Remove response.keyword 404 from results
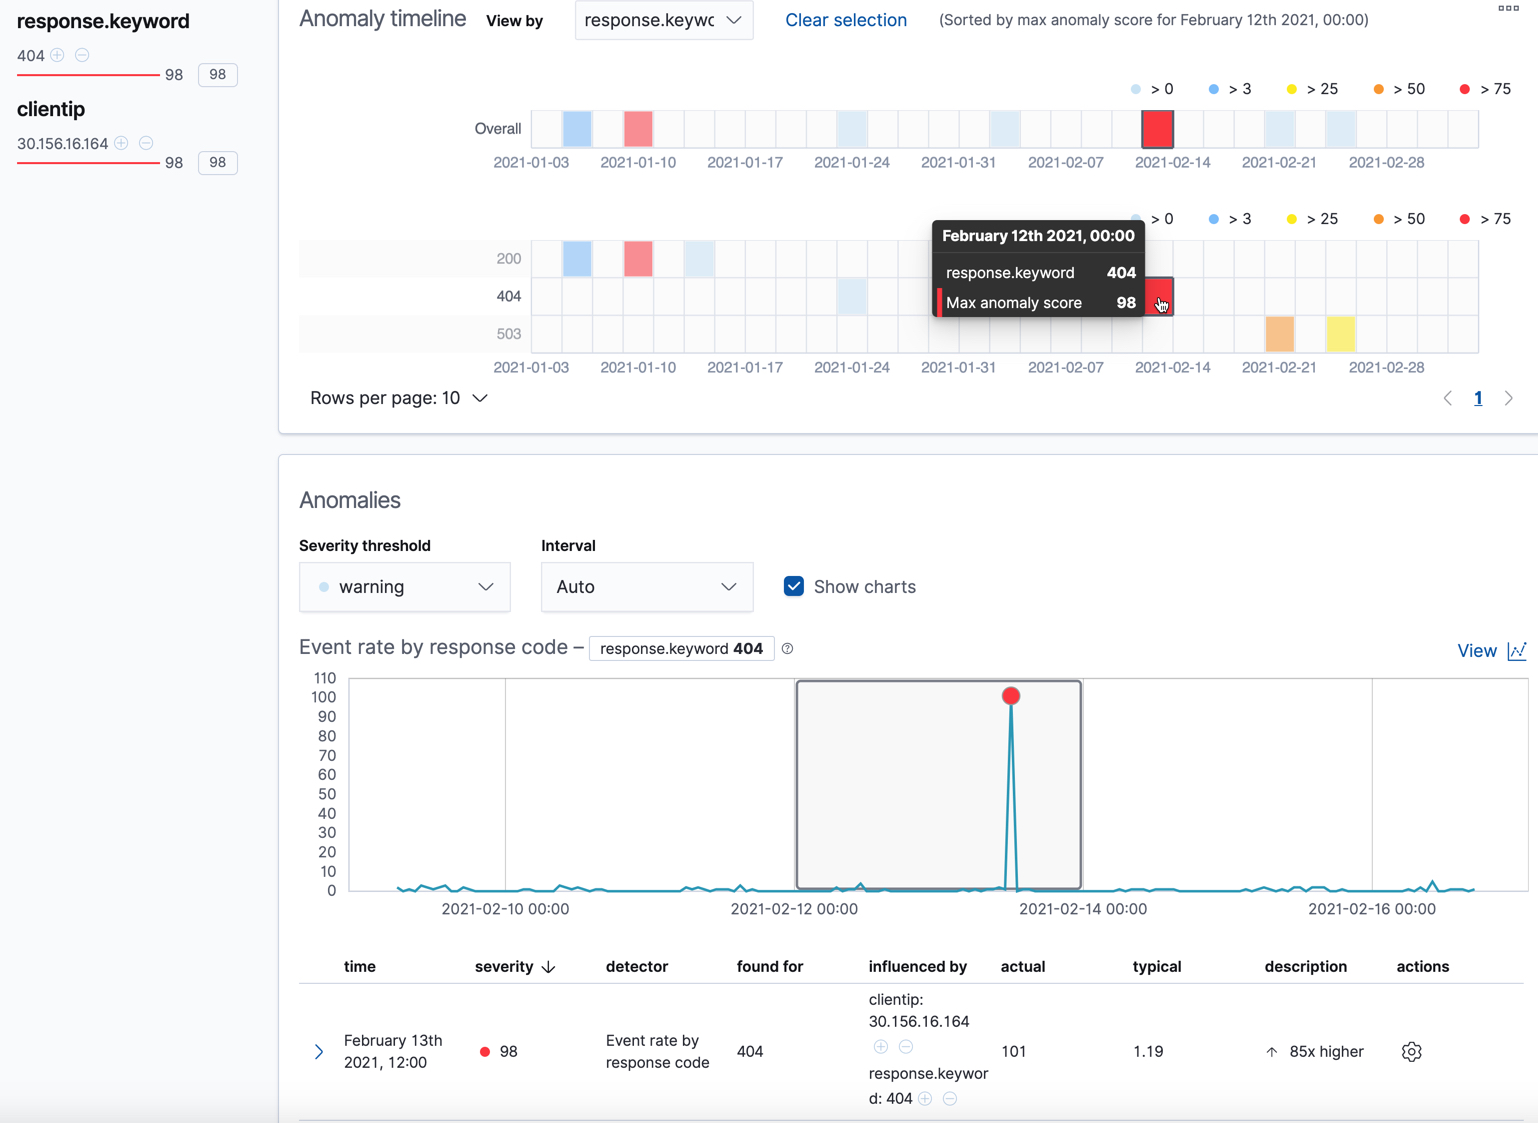 click(x=82, y=56)
